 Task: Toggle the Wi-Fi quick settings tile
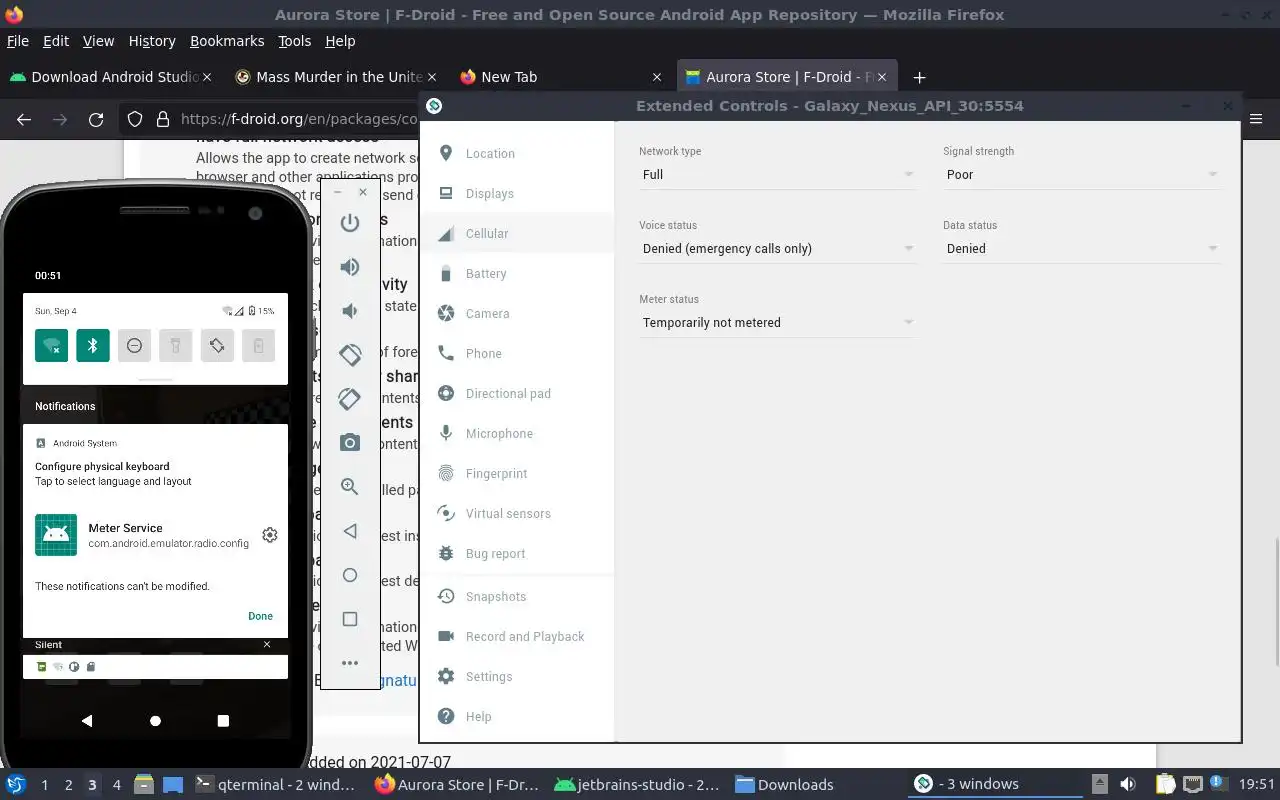point(52,345)
